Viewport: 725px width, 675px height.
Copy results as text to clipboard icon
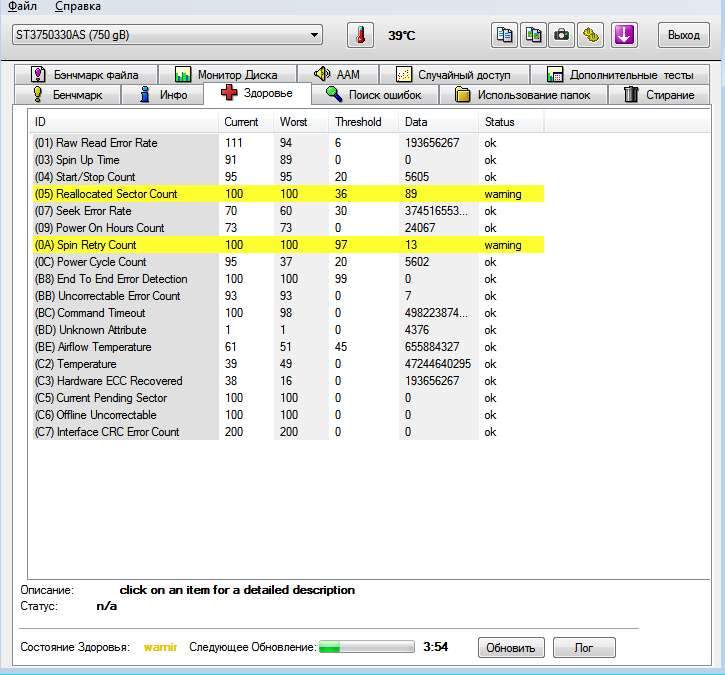[x=505, y=35]
